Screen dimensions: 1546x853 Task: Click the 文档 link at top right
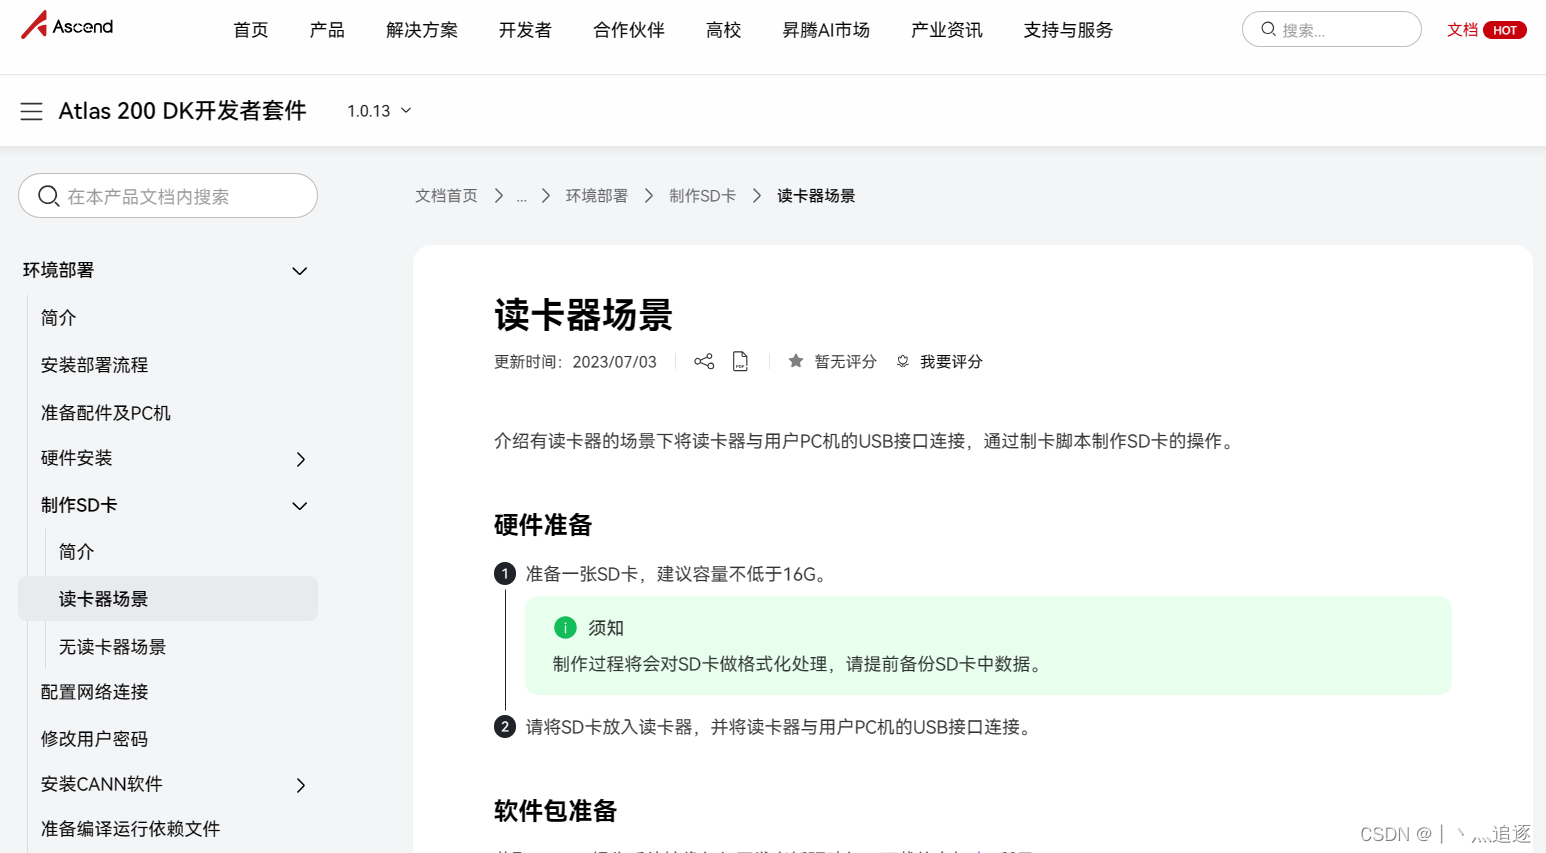(1462, 30)
